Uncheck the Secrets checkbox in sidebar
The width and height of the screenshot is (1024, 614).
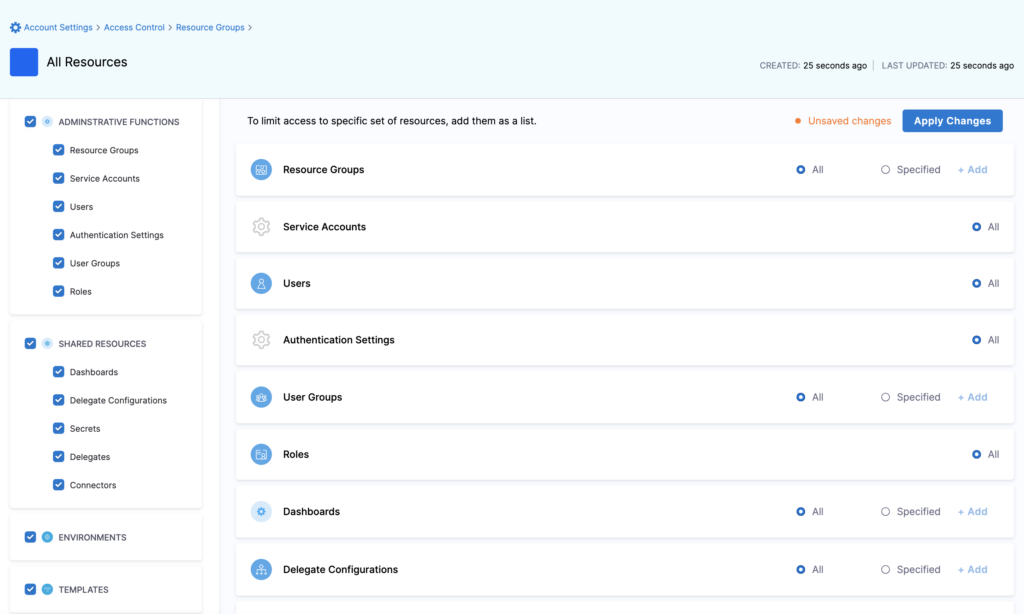click(59, 428)
